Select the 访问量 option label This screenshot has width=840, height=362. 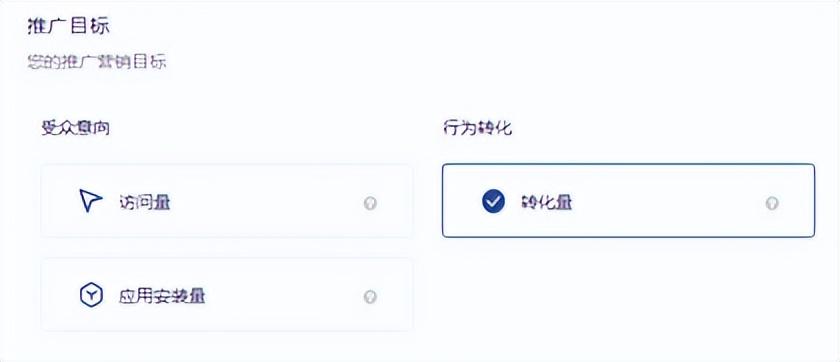click(145, 203)
